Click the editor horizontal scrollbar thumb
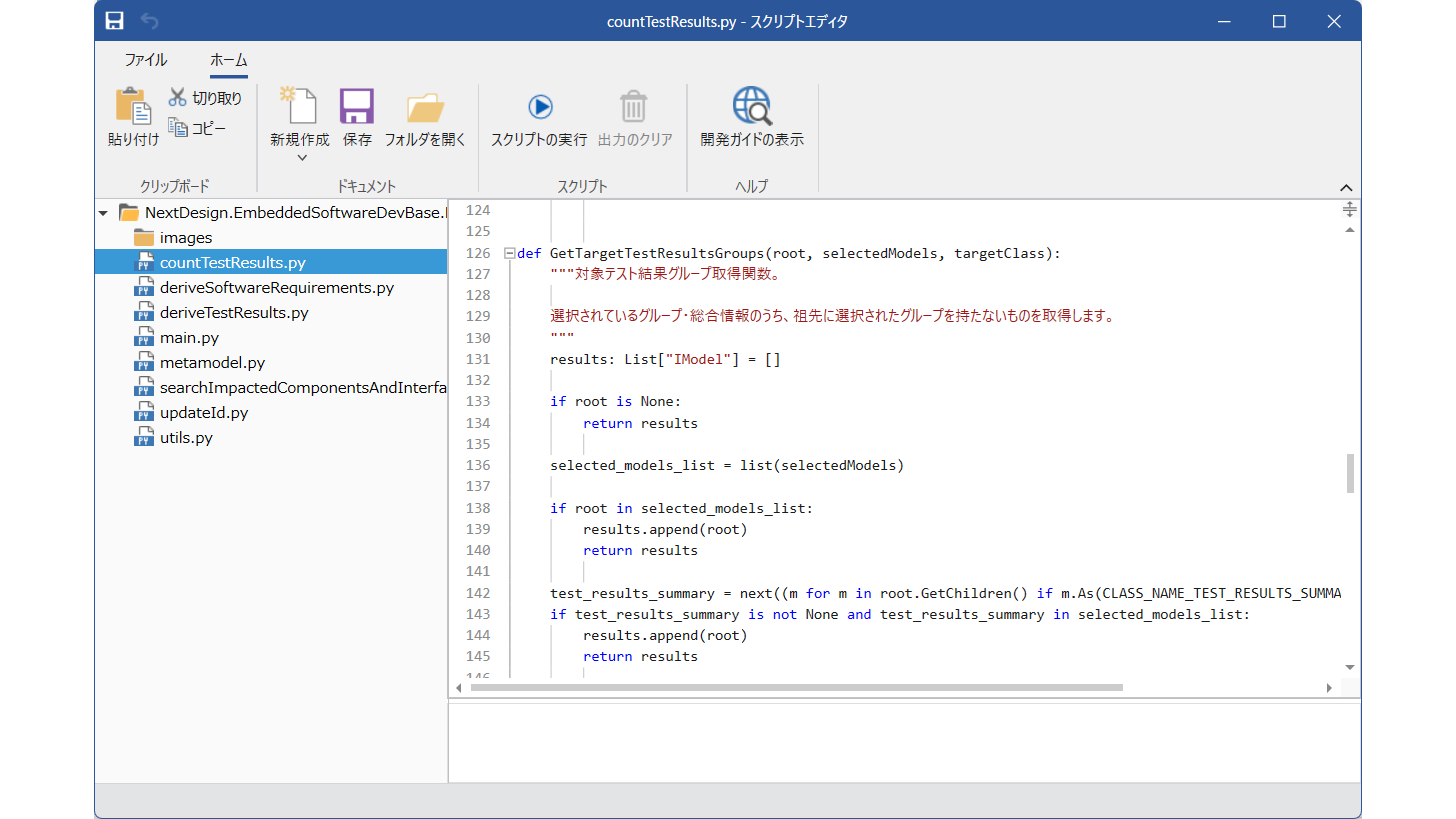1456x819 pixels. (796, 688)
